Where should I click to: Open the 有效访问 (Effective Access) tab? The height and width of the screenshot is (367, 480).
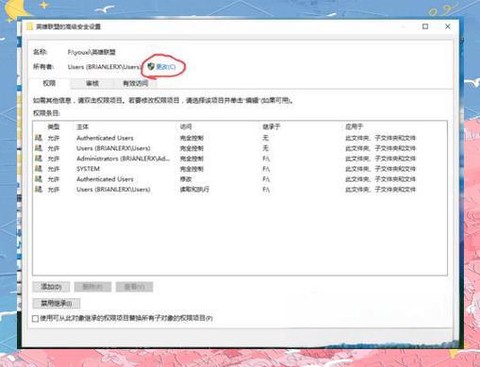(x=135, y=83)
